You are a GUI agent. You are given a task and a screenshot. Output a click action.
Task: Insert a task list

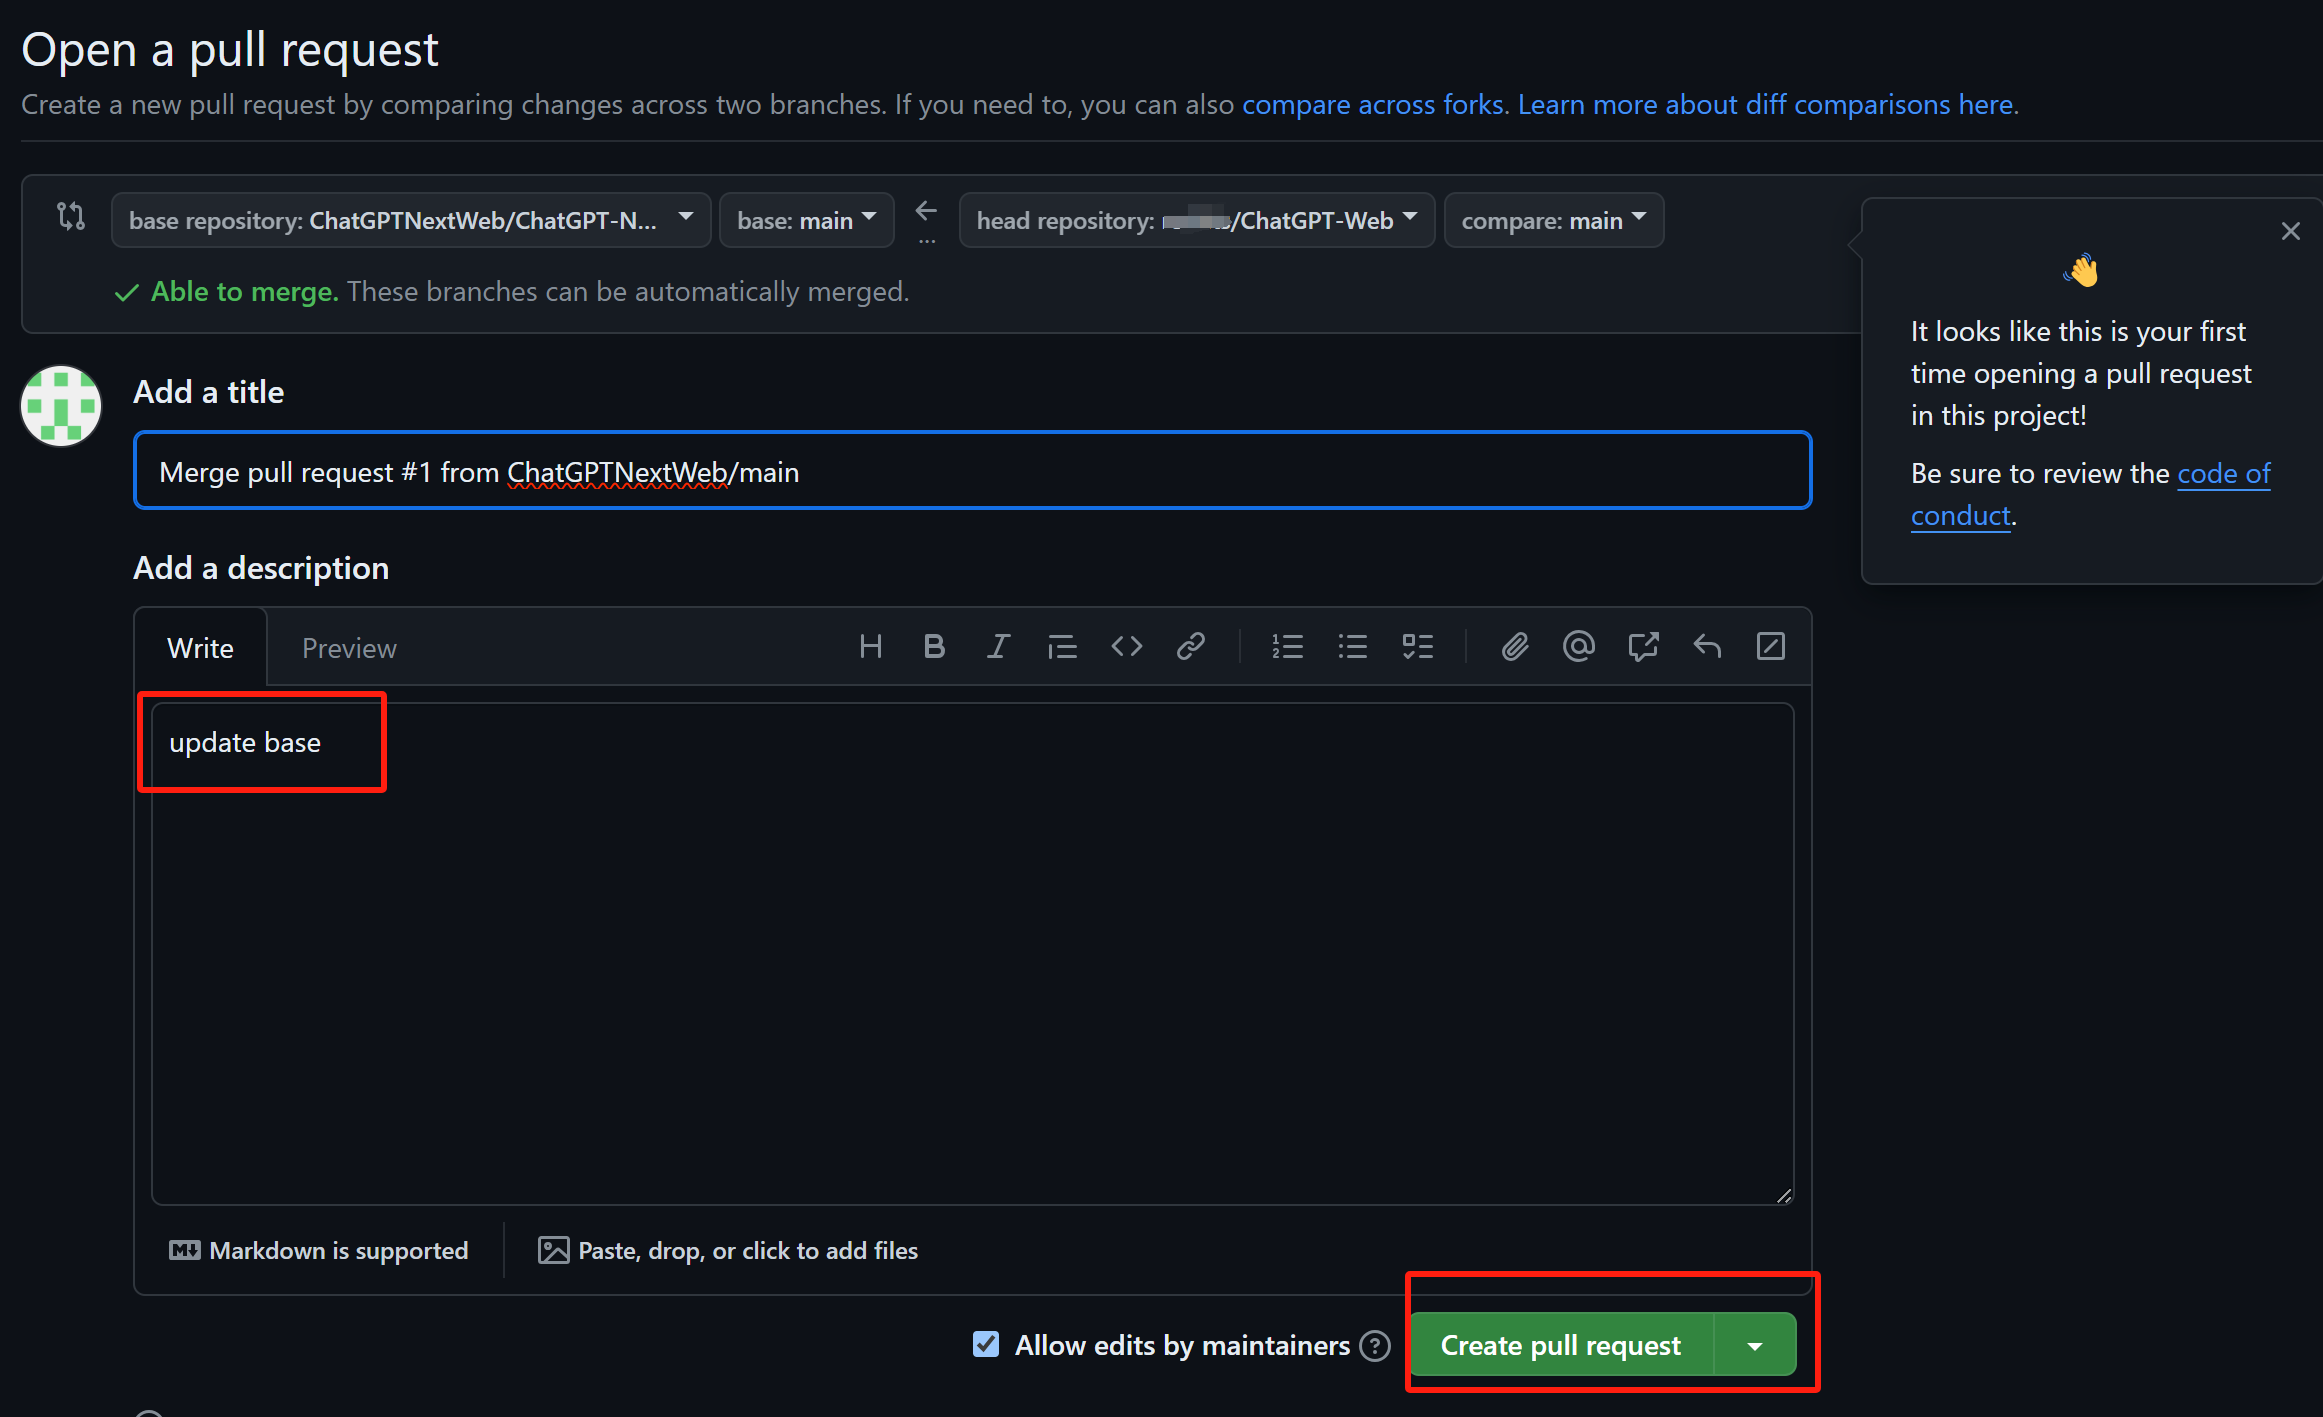click(1417, 647)
